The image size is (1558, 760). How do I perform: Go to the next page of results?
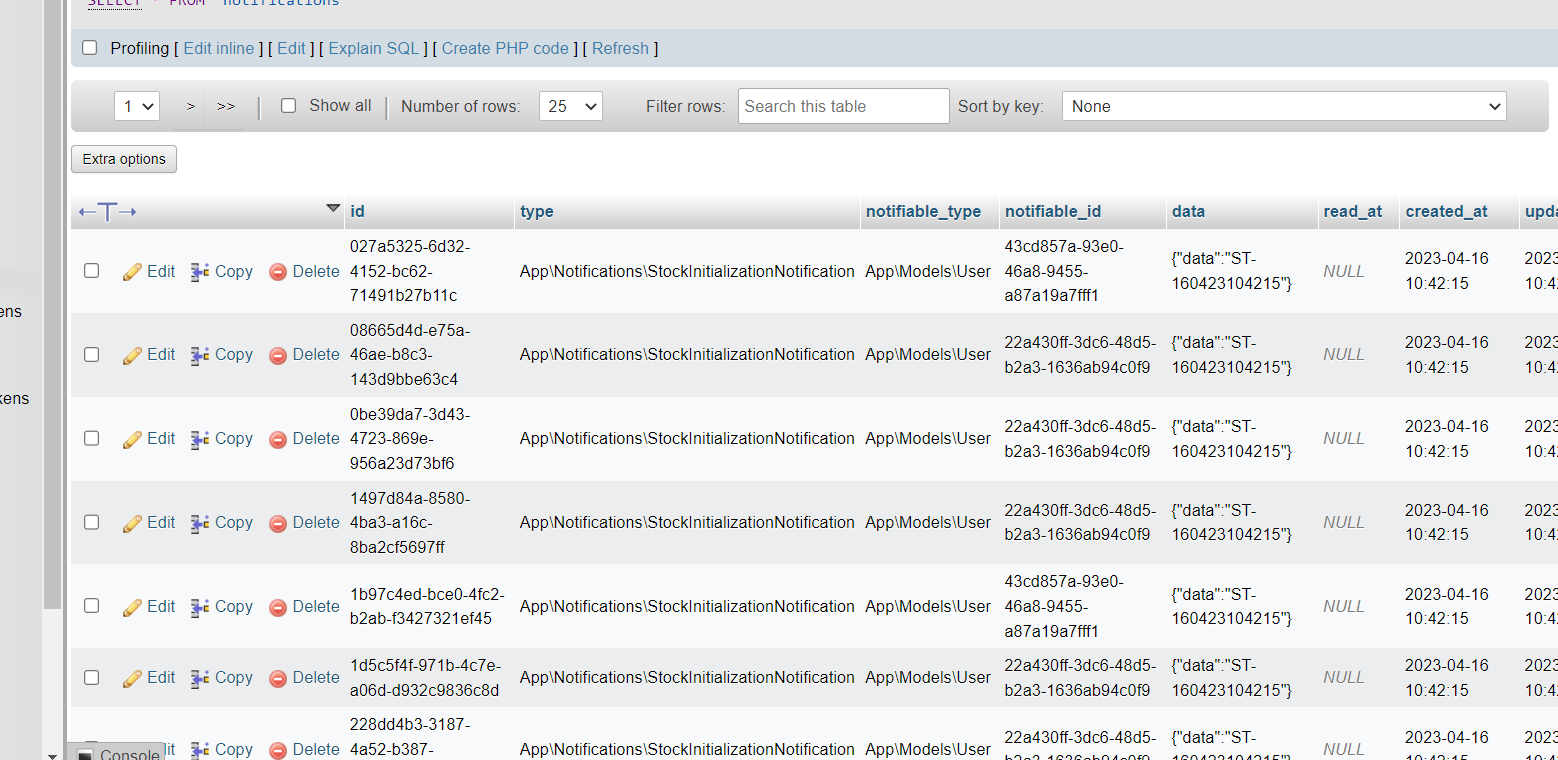[190, 106]
